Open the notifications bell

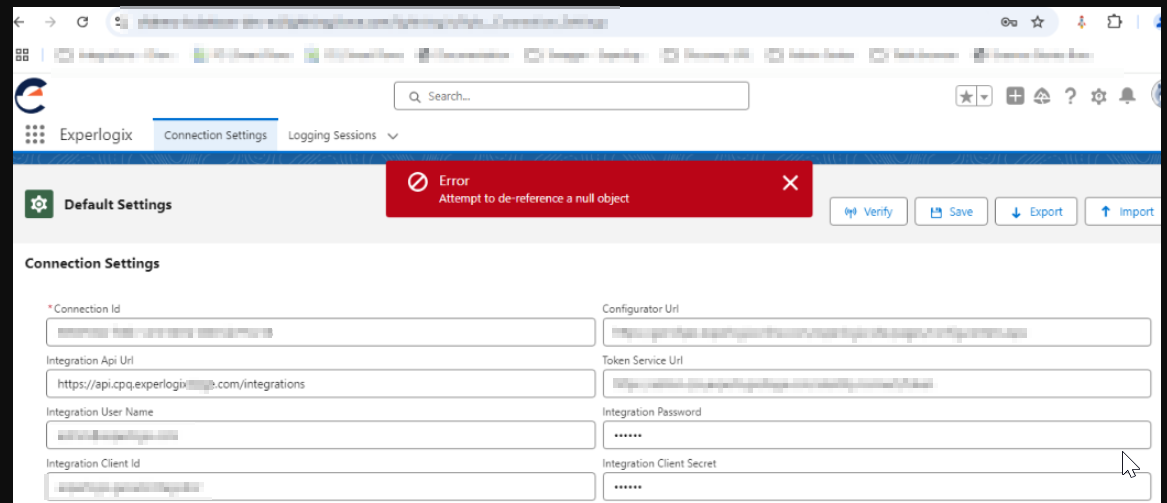click(x=1128, y=95)
